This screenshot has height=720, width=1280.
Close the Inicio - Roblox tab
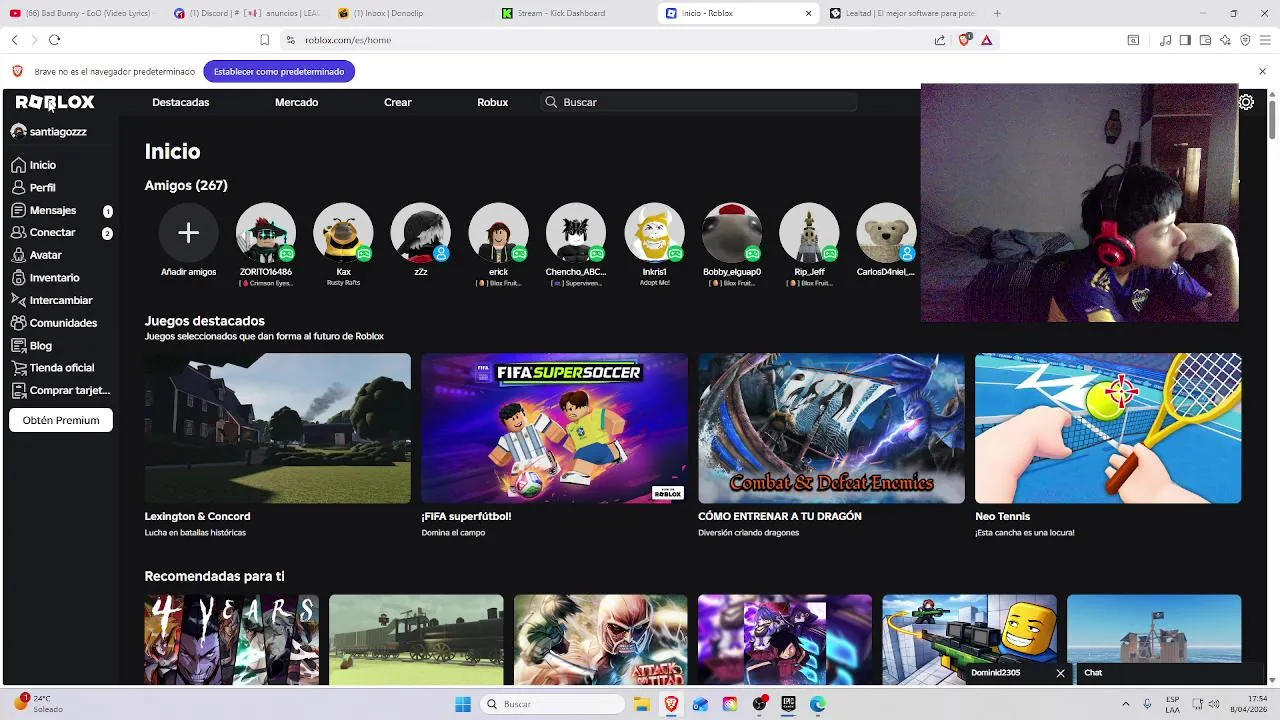(x=808, y=13)
